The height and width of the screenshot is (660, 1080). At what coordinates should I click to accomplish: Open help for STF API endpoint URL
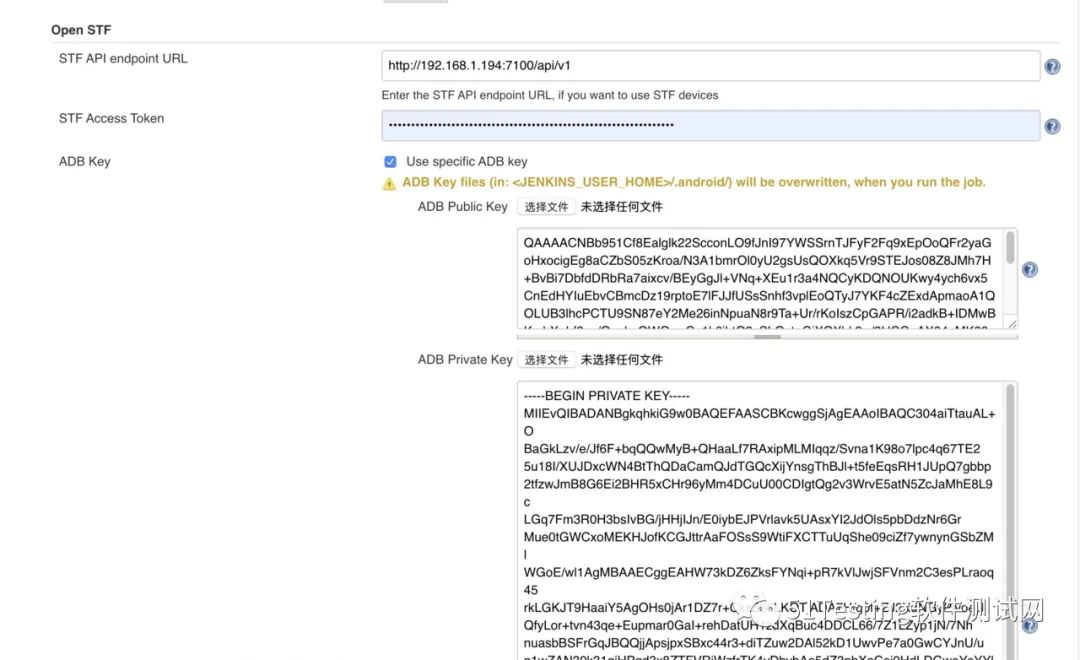(x=1052, y=67)
